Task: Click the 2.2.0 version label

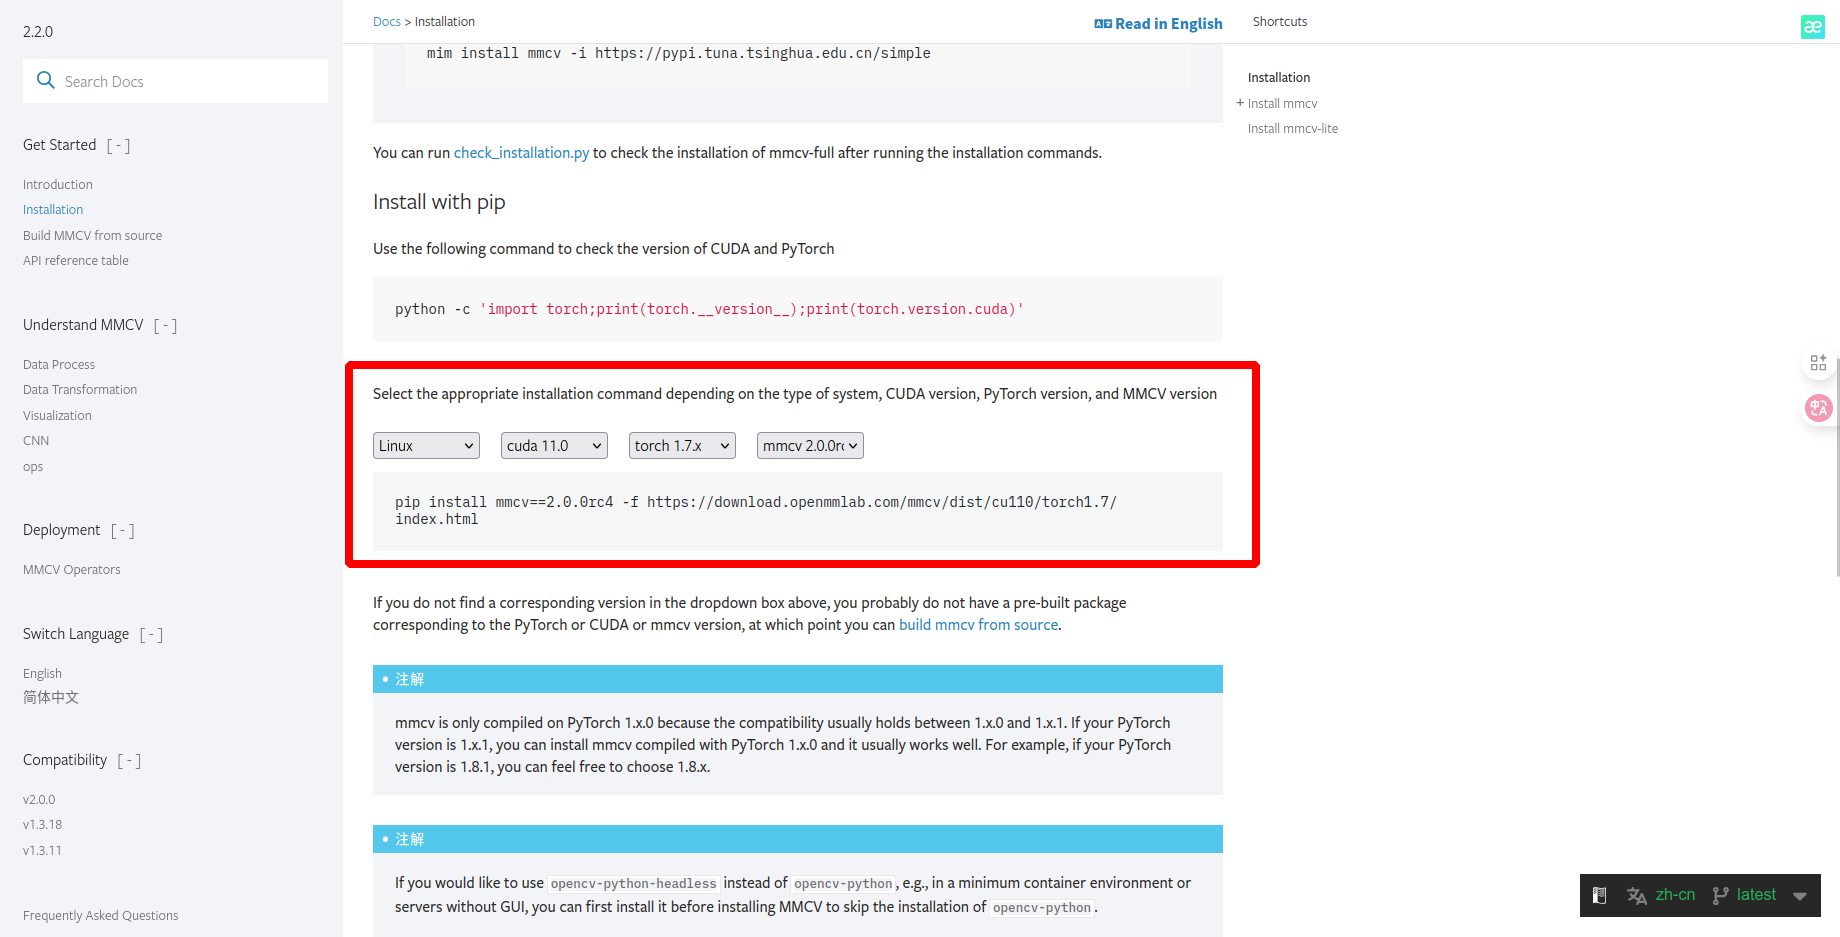Action: [38, 32]
